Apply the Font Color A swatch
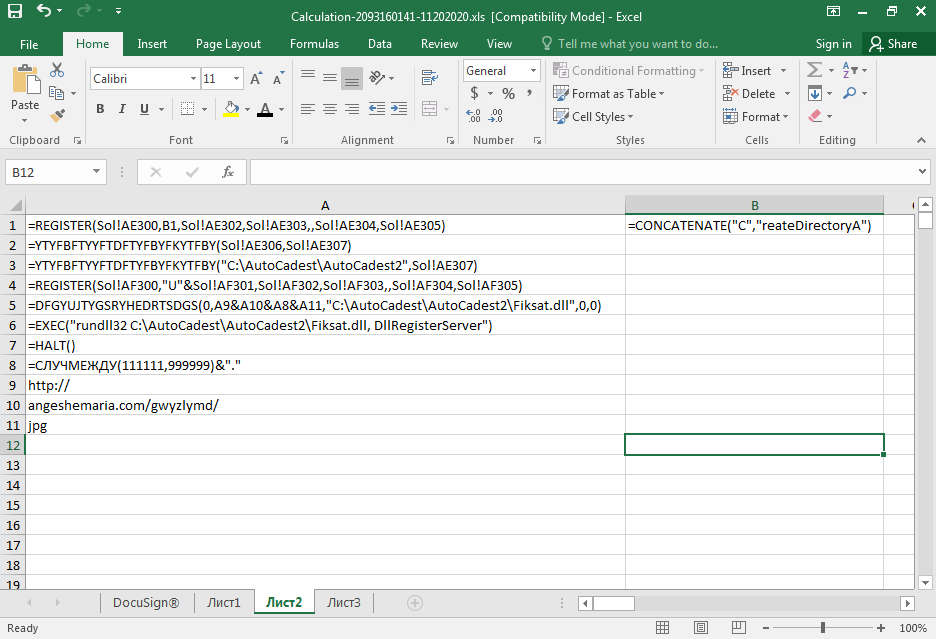The height and width of the screenshot is (639, 936). coord(265,109)
